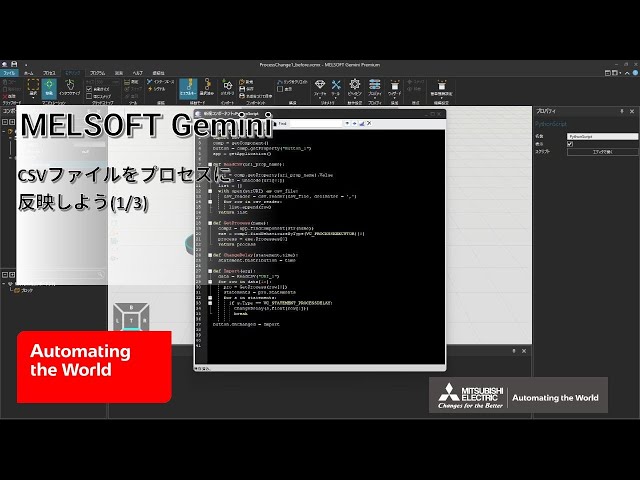The height and width of the screenshot is (480, 640).
Task: Click the search magnifier in component tree
Action: tap(100, 275)
